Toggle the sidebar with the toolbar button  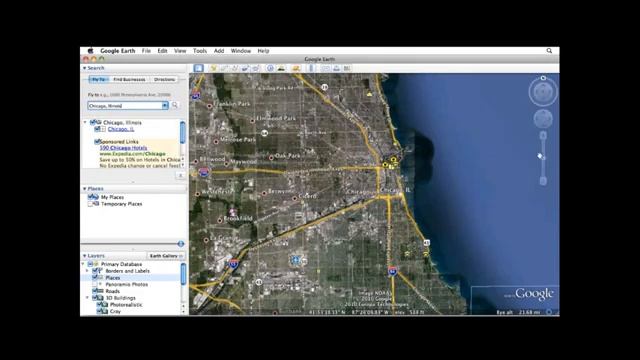click(x=198, y=68)
